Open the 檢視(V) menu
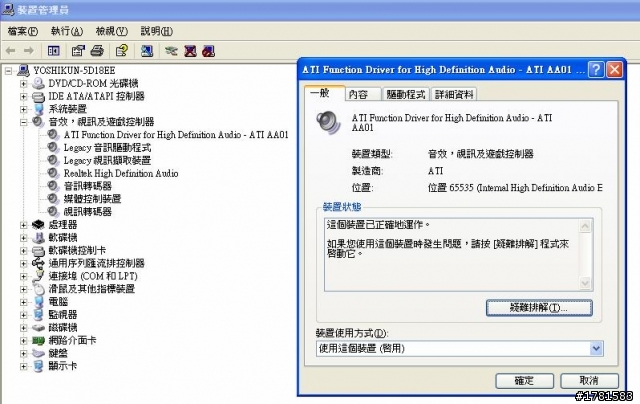 [111, 31]
